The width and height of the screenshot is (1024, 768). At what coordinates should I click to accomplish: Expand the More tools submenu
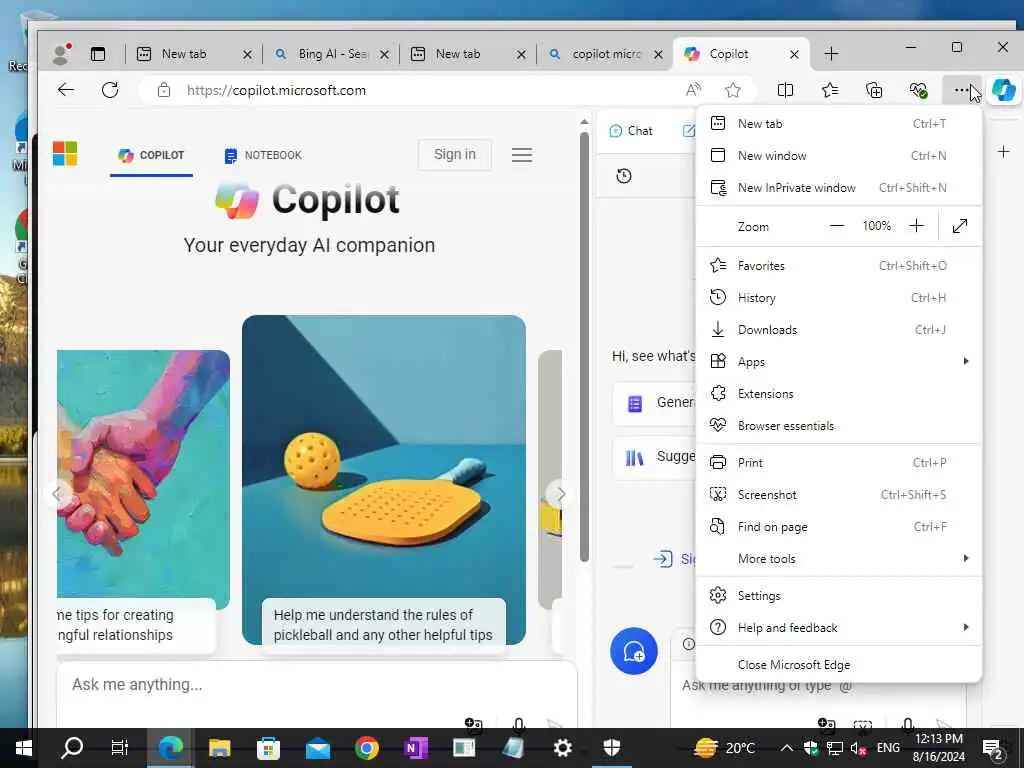pyautogui.click(x=839, y=558)
